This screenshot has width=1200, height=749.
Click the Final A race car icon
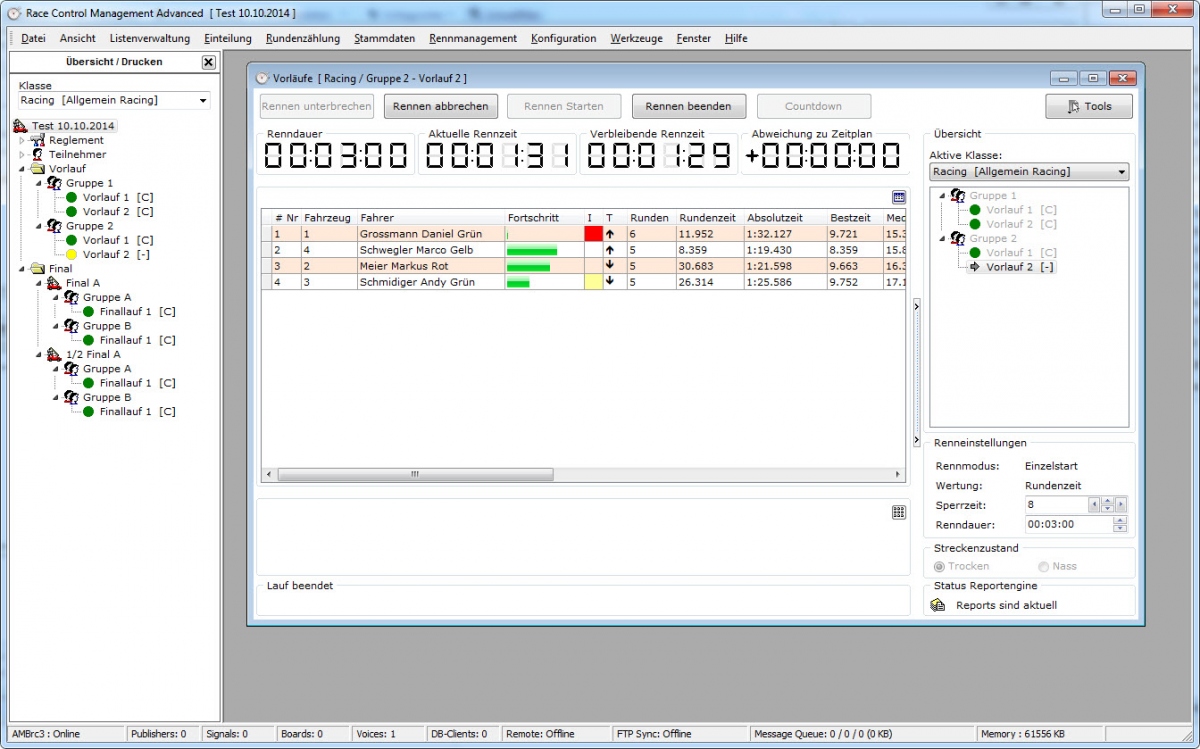pyautogui.click(x=54, y=283)
